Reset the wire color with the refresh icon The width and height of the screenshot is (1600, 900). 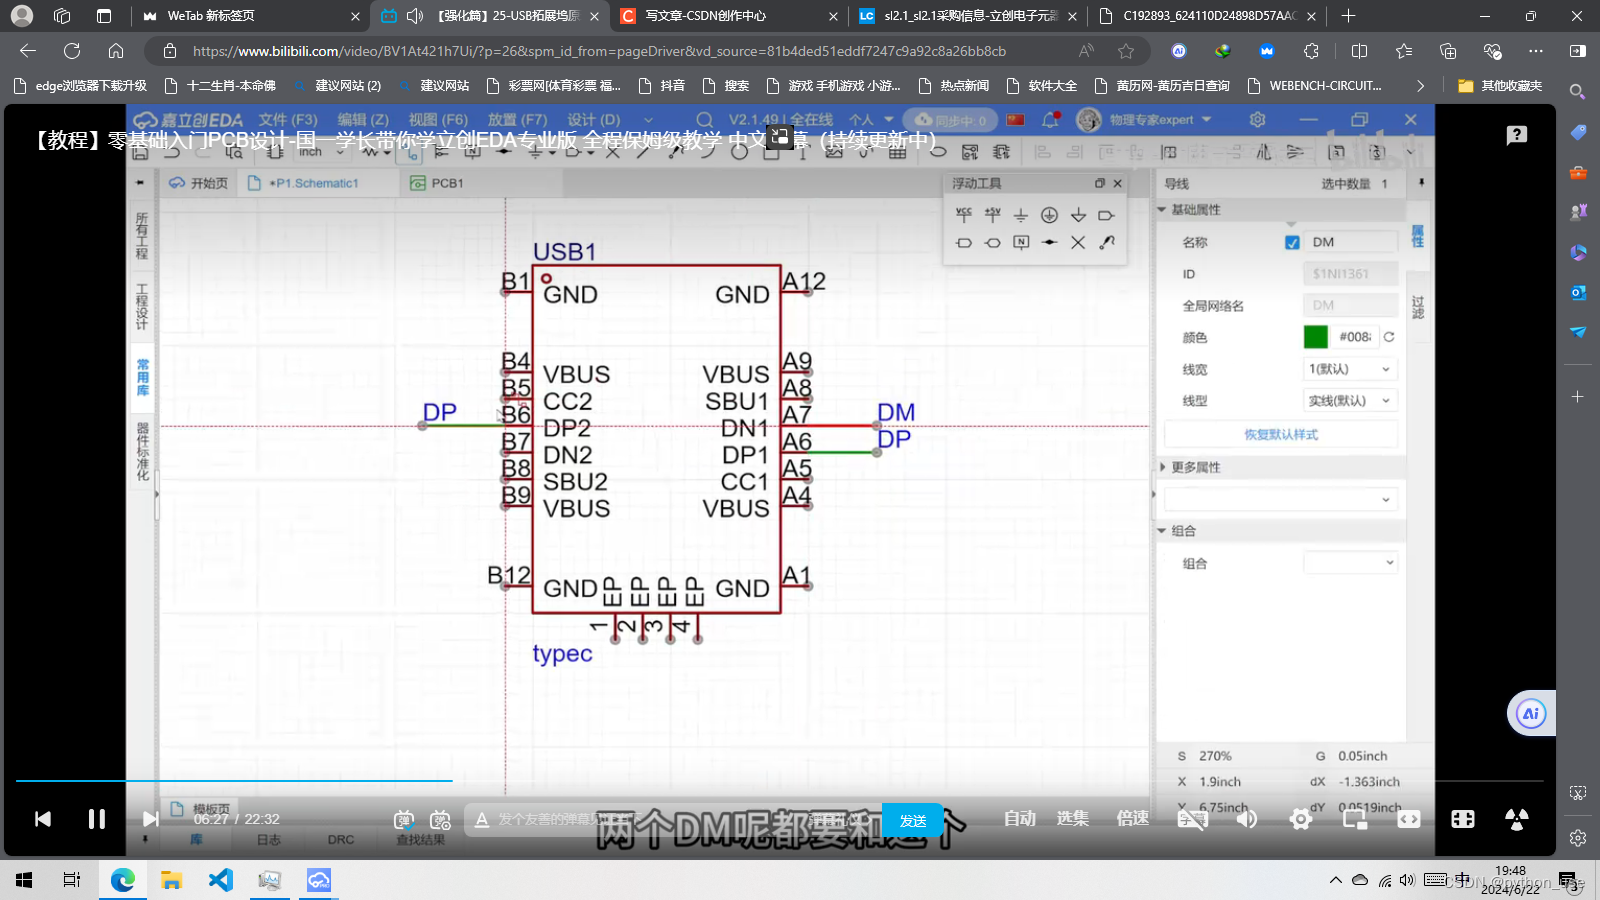pos(1389,337)
